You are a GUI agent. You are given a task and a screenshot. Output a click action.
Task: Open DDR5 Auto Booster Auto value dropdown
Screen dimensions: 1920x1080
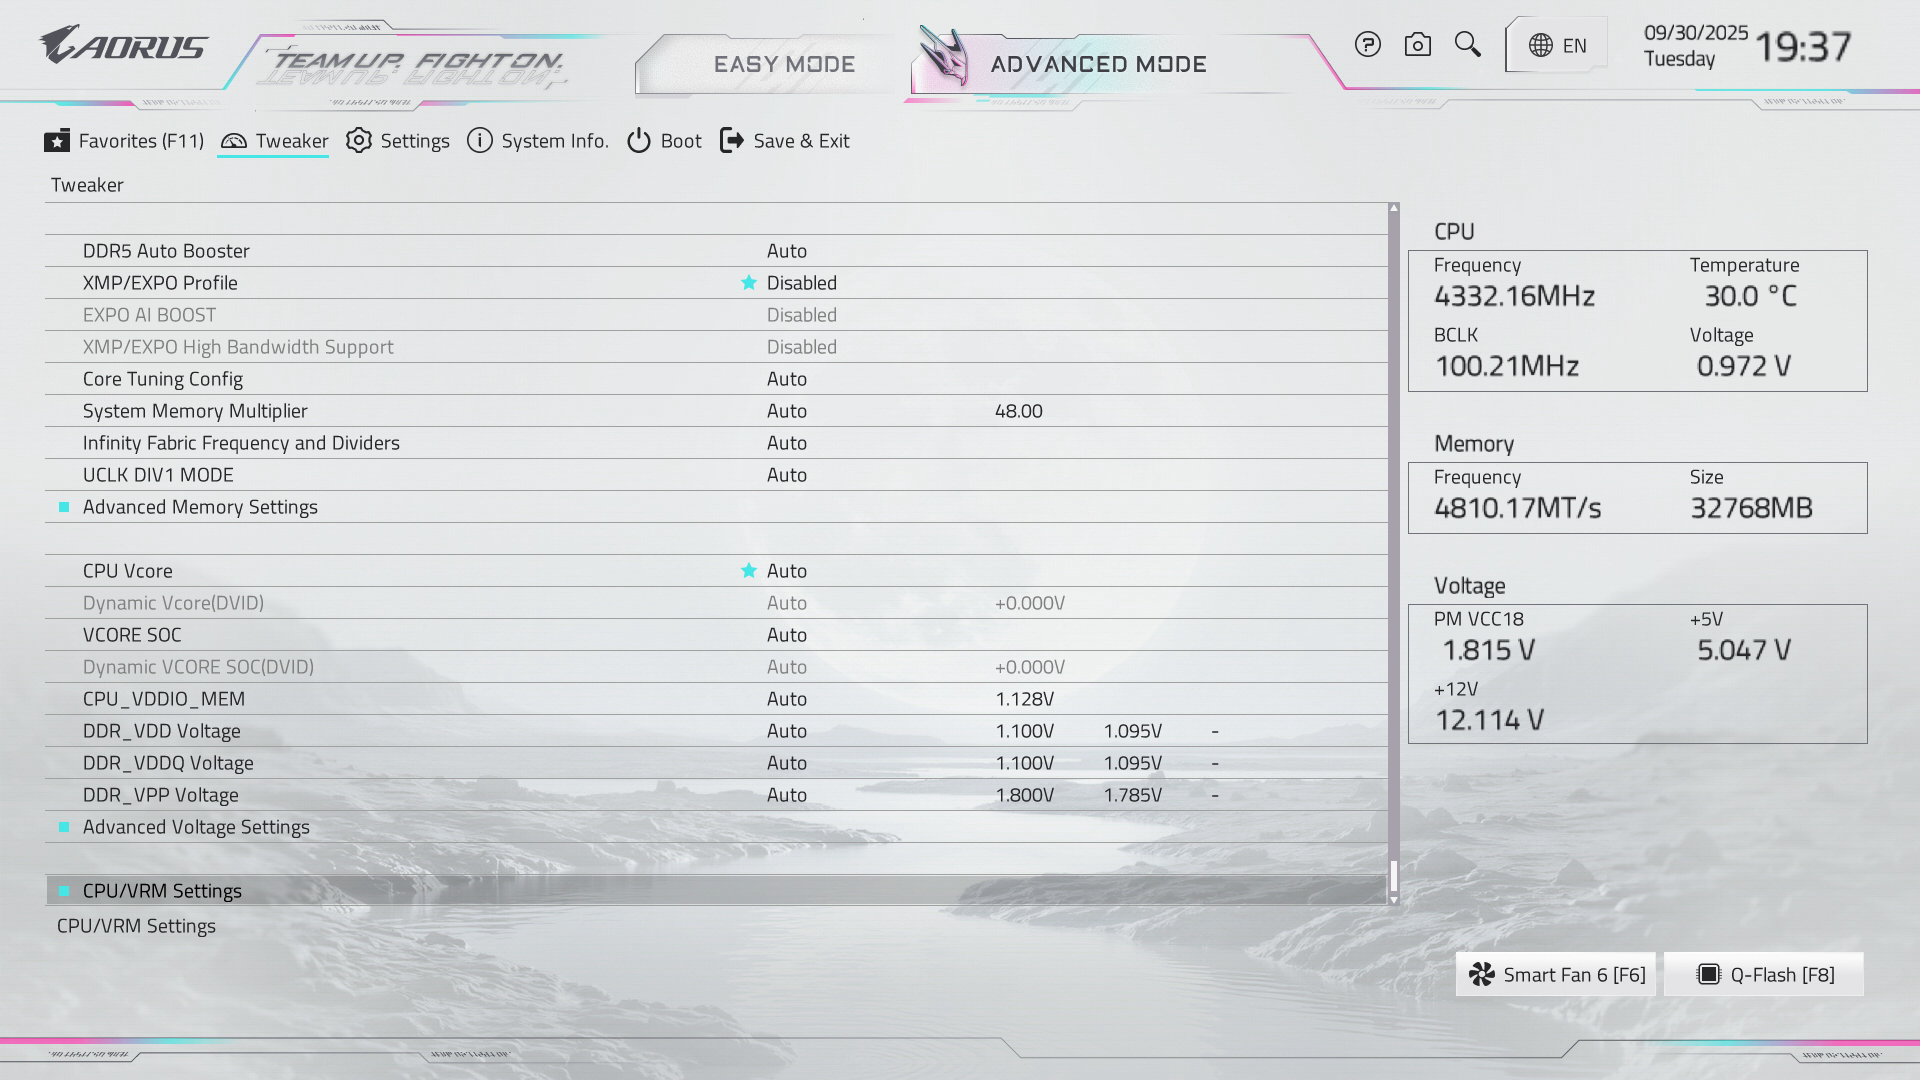click(x=787, y=251)
